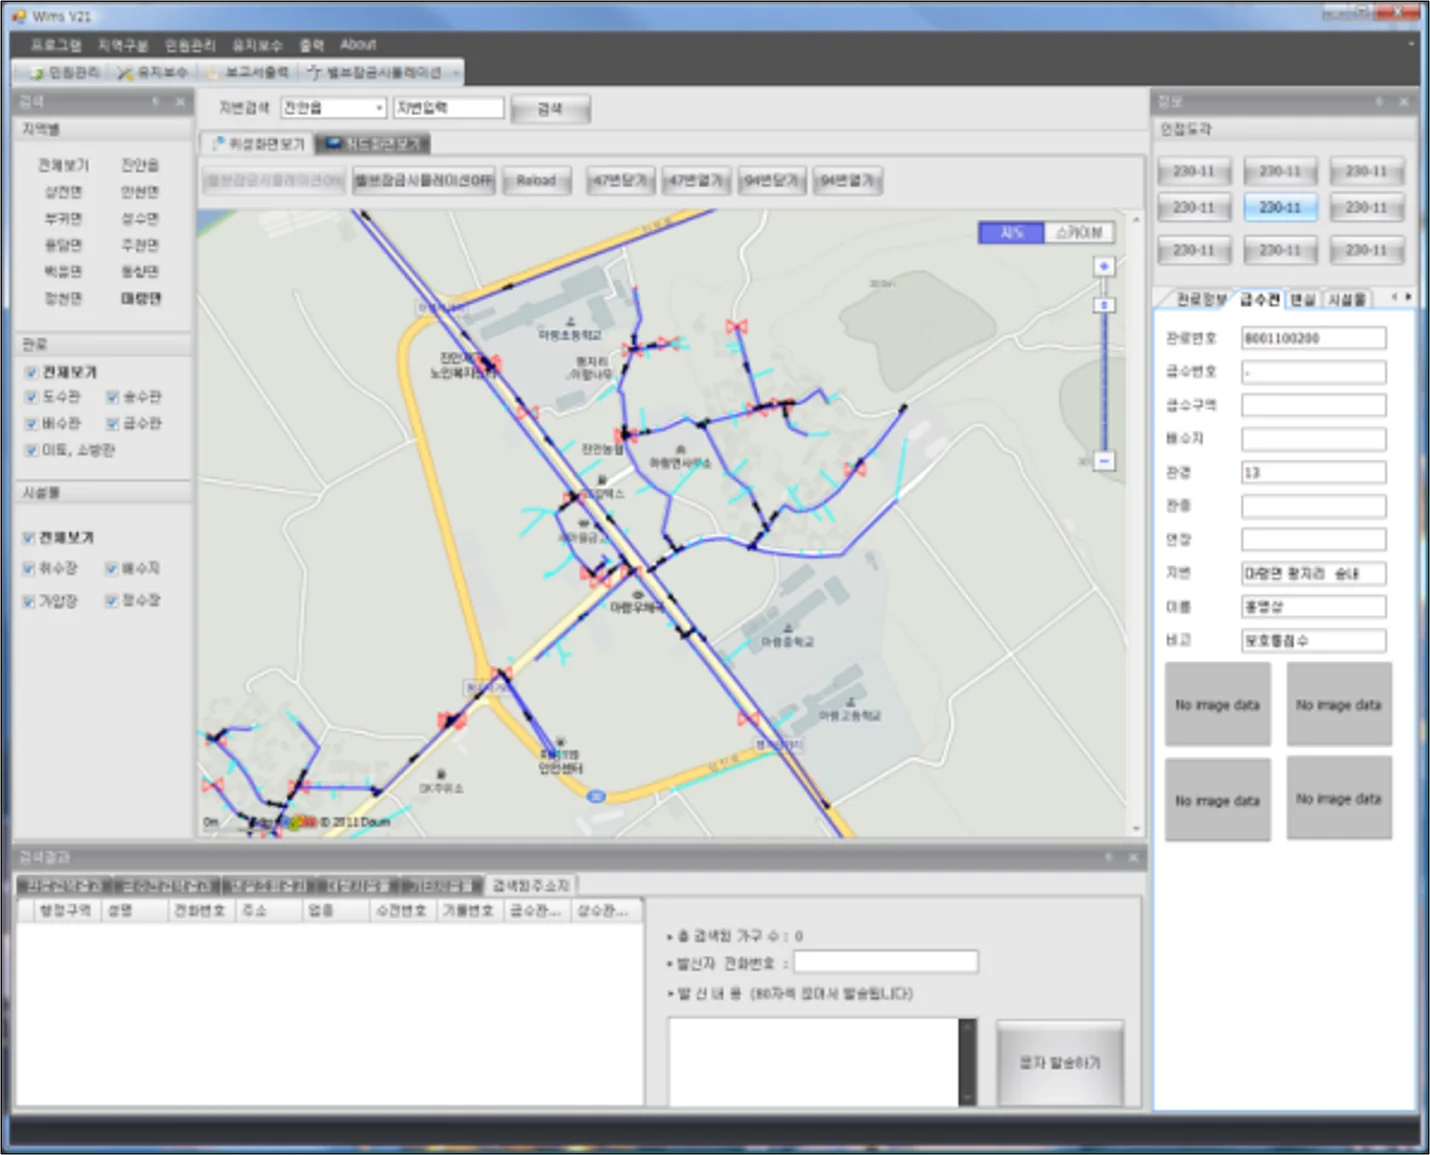This screenshot has height=1155, width=1430.
Task: Click the pin icon on 정보 panel
Action: [1379, 101]
